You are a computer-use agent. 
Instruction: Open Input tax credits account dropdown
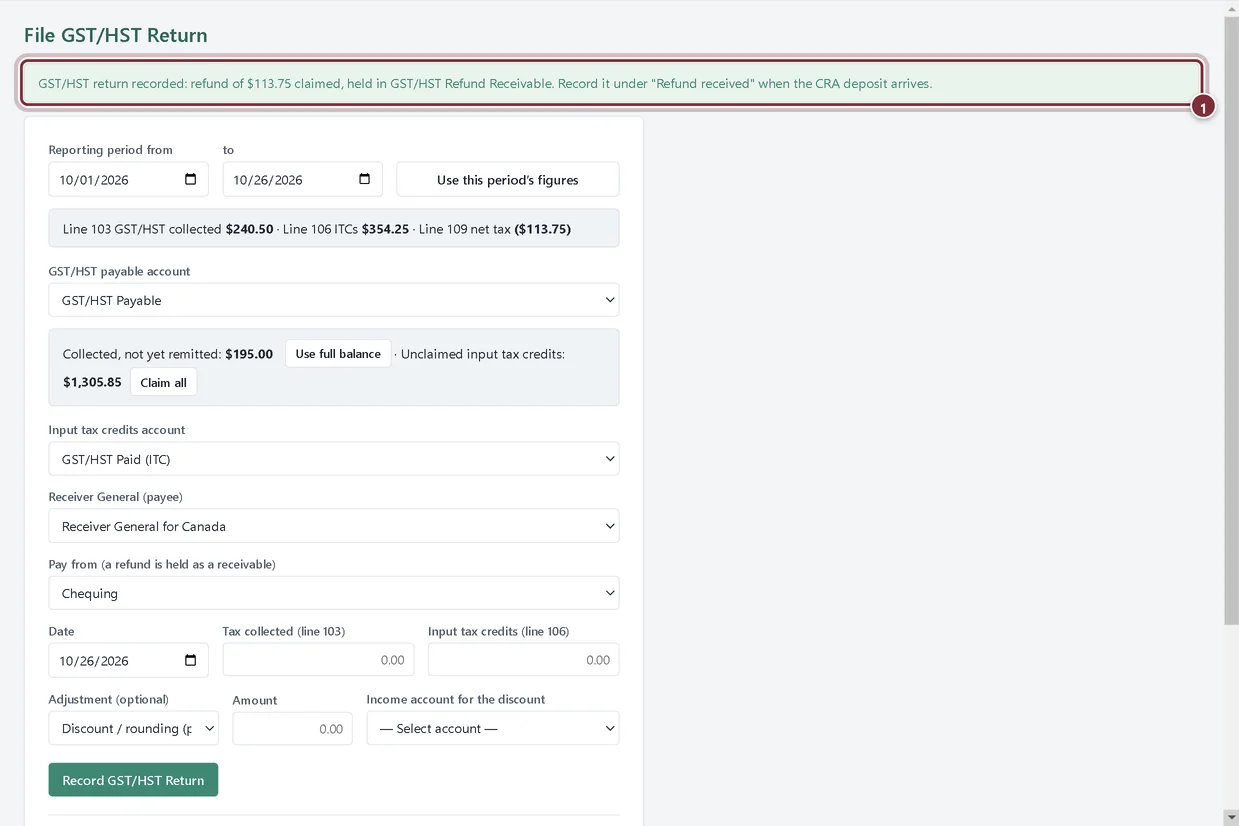click(x=334, y=459)
